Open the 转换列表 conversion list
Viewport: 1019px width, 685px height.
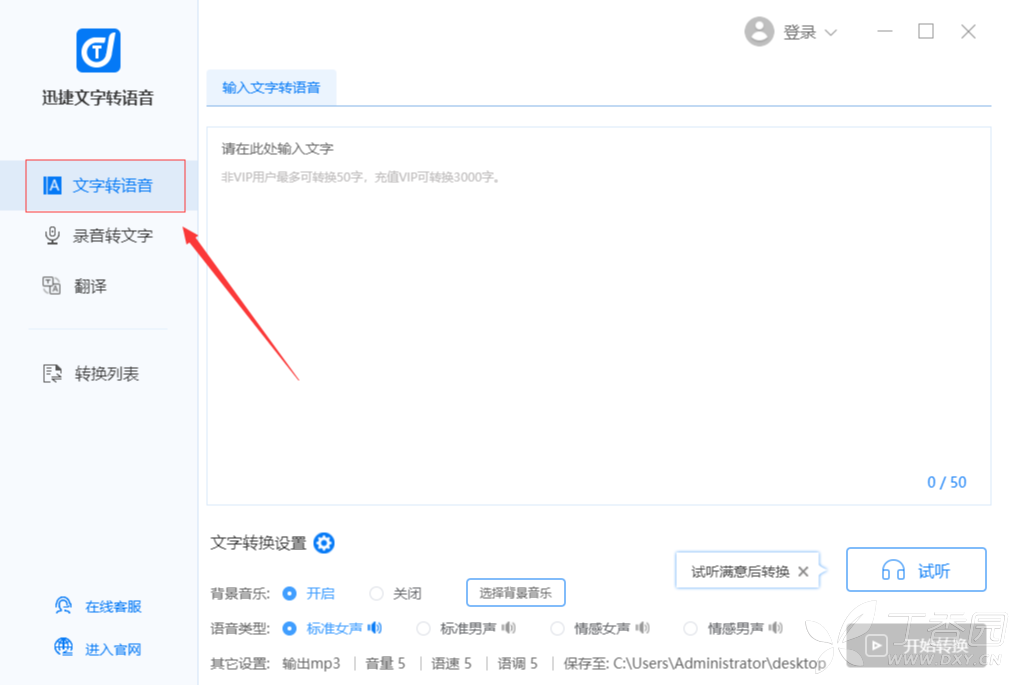click(x=106, y=374)
